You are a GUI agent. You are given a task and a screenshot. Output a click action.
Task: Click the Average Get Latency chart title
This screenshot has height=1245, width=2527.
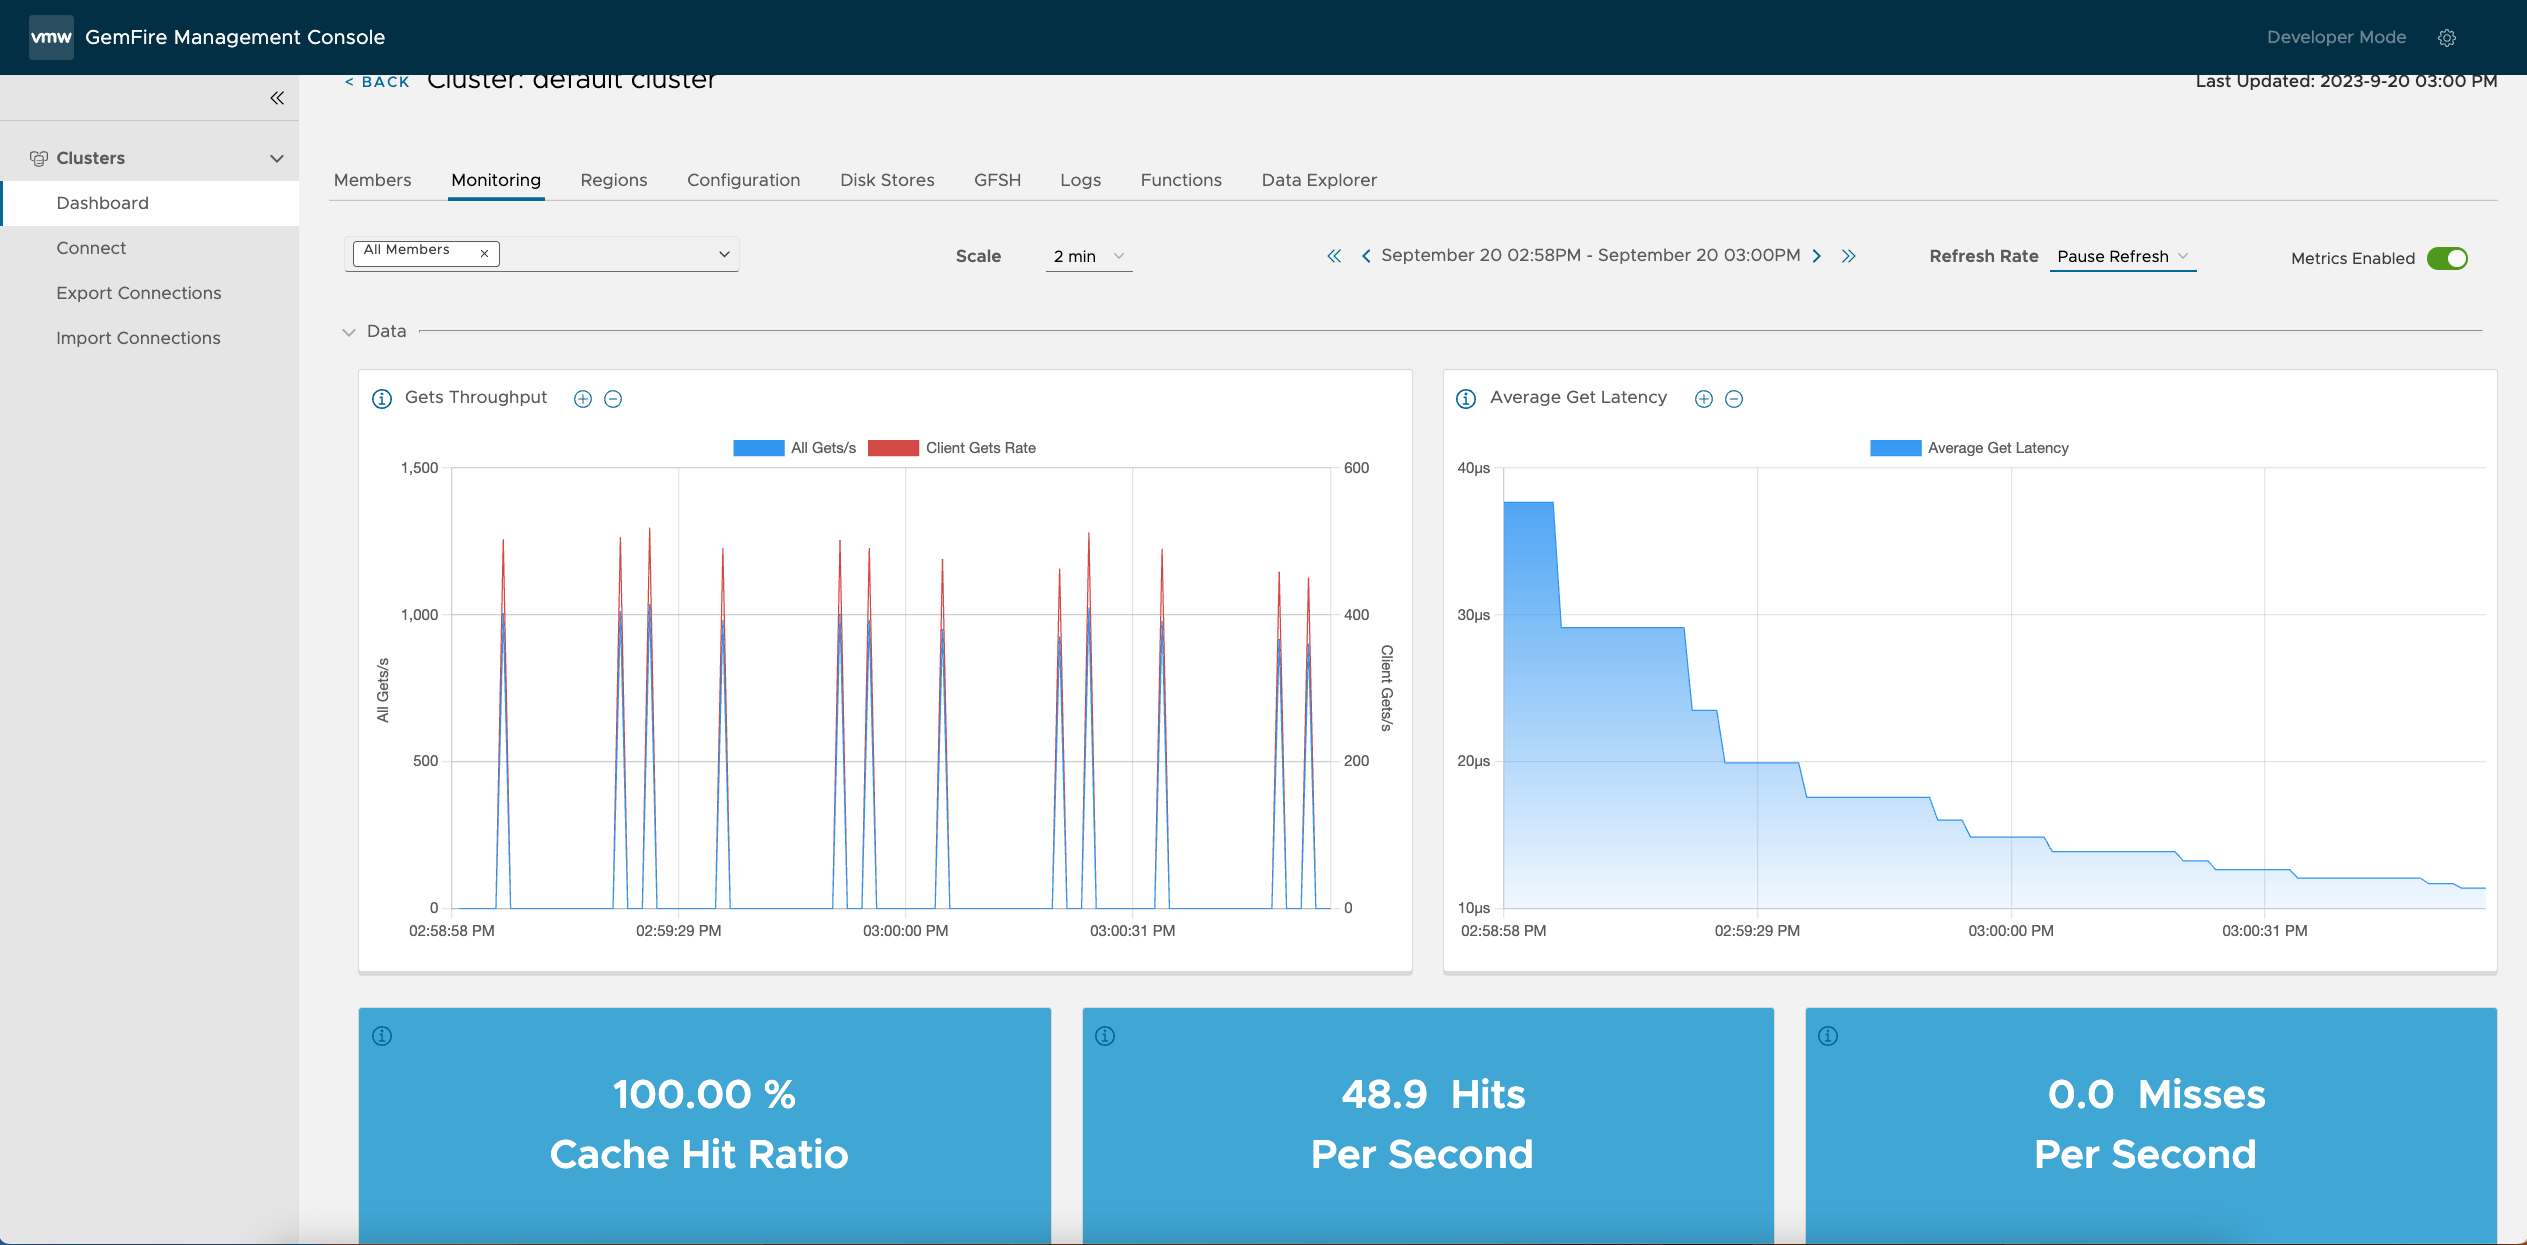coord(1578,397)
